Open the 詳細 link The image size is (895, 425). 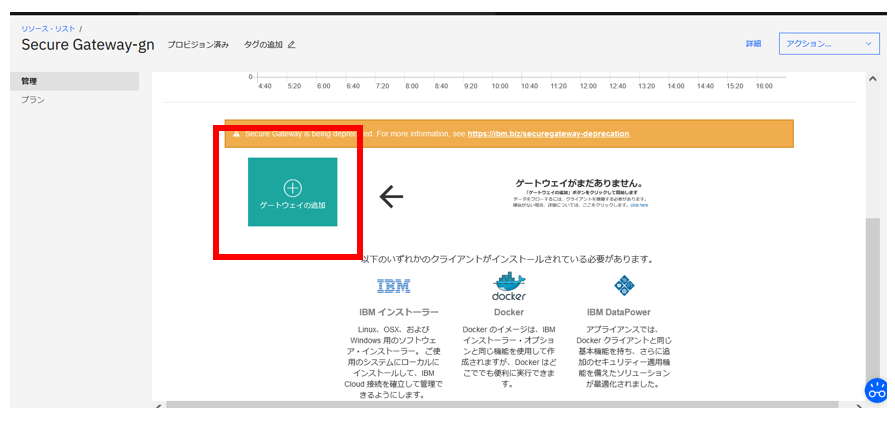click(x=753, y=44)
